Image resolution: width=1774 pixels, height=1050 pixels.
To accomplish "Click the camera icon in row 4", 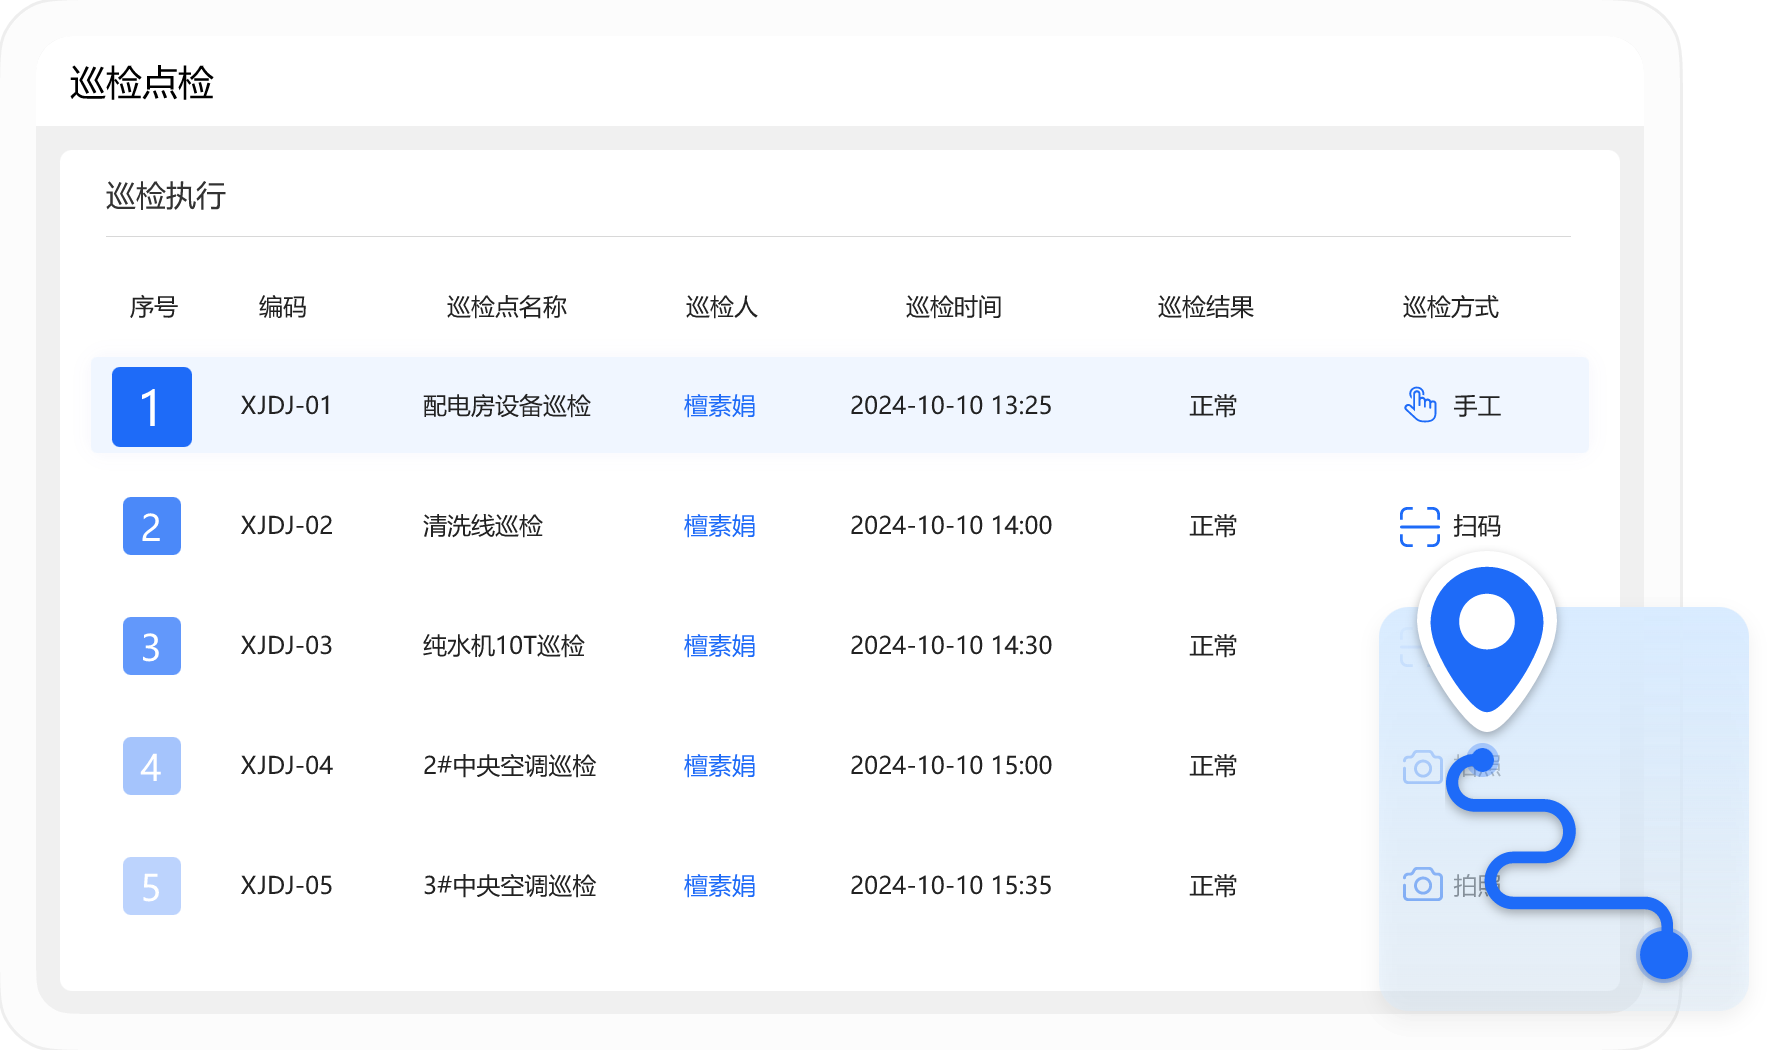I will pos(1422,767).
